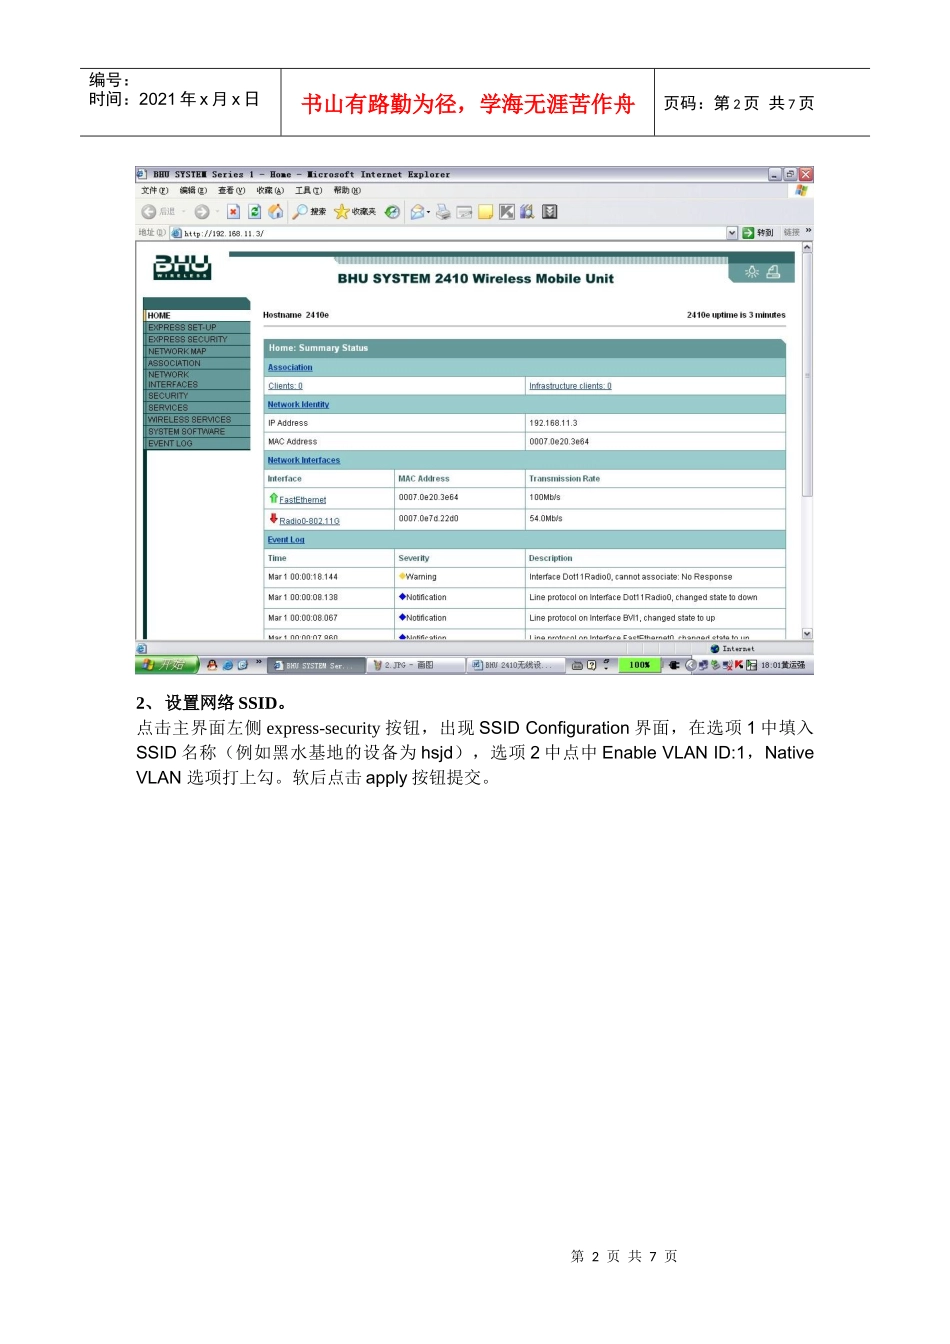Open the FastEthernet interface link
Viewport: 950px width, 1344px height.
pos(302,500)
